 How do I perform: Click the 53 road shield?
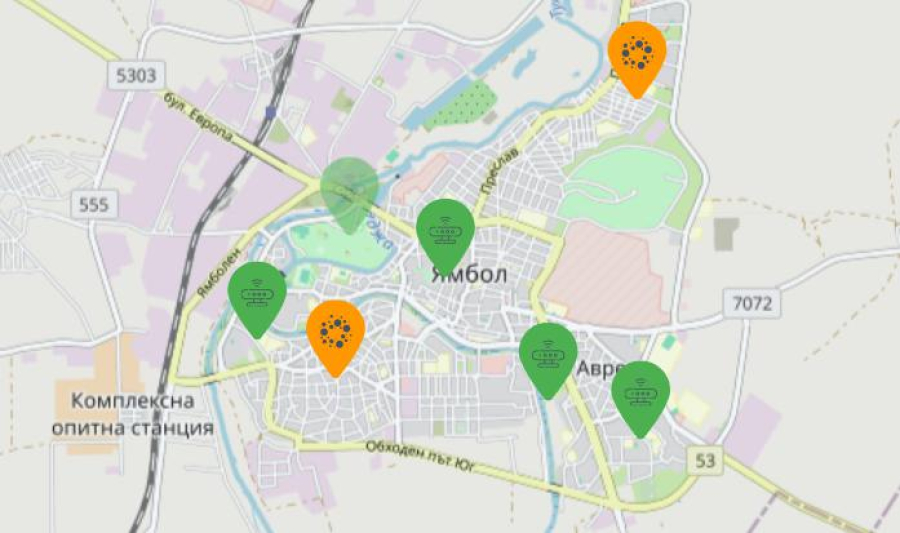pyautogui.click(x=705, y=460)
